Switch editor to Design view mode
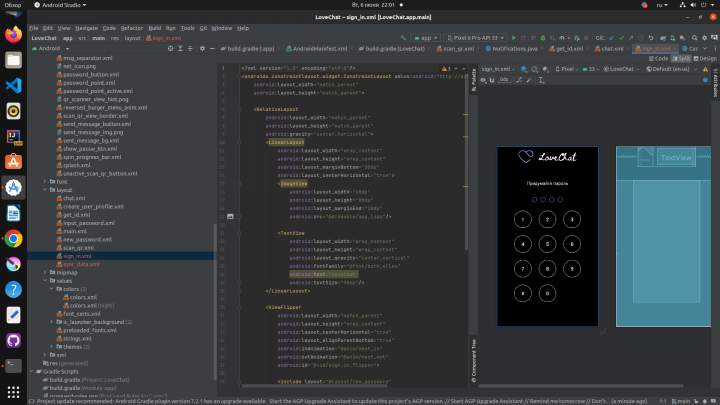Viewport: 720px width, 405px height. point(705,58)
